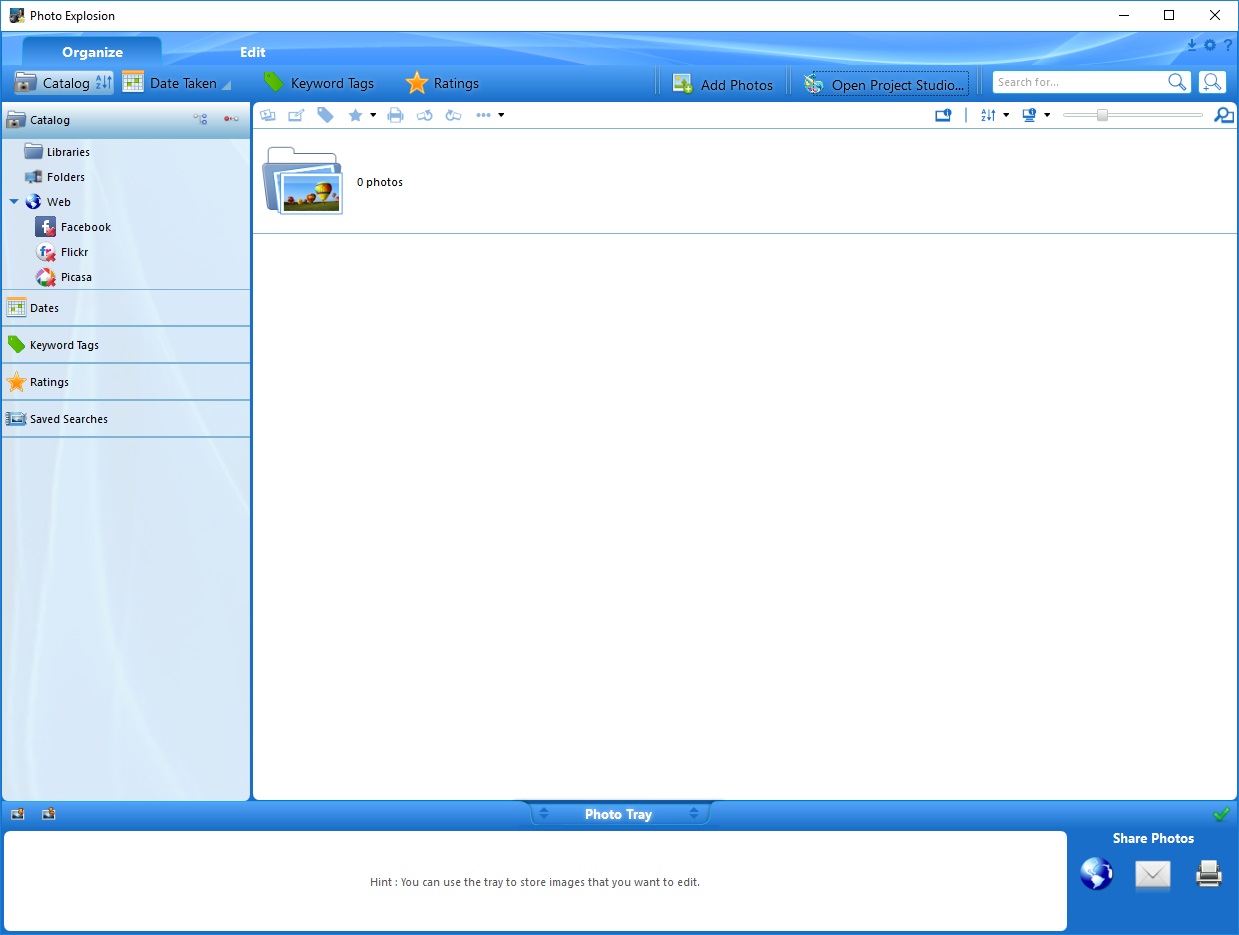Click the tree structure icon in Catalog header
Screen dimensions: 1239x935
tap(200, 119)
